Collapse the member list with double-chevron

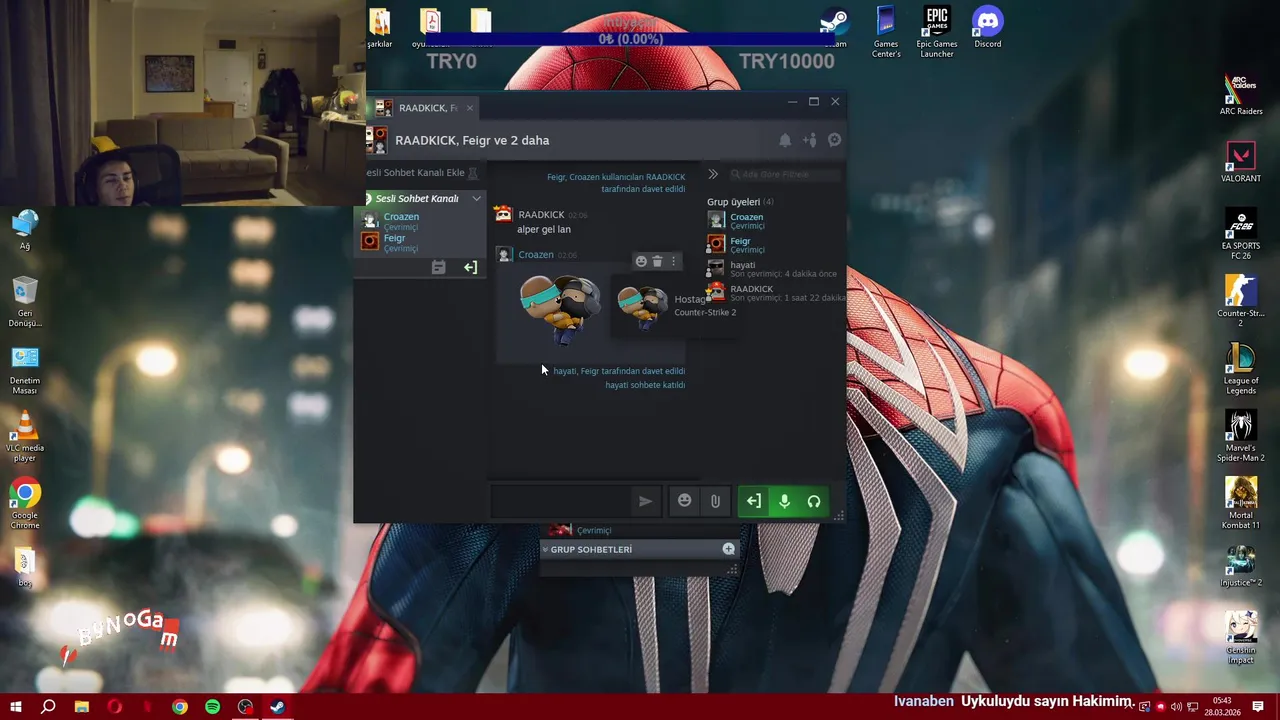click(x=713, y=174)
